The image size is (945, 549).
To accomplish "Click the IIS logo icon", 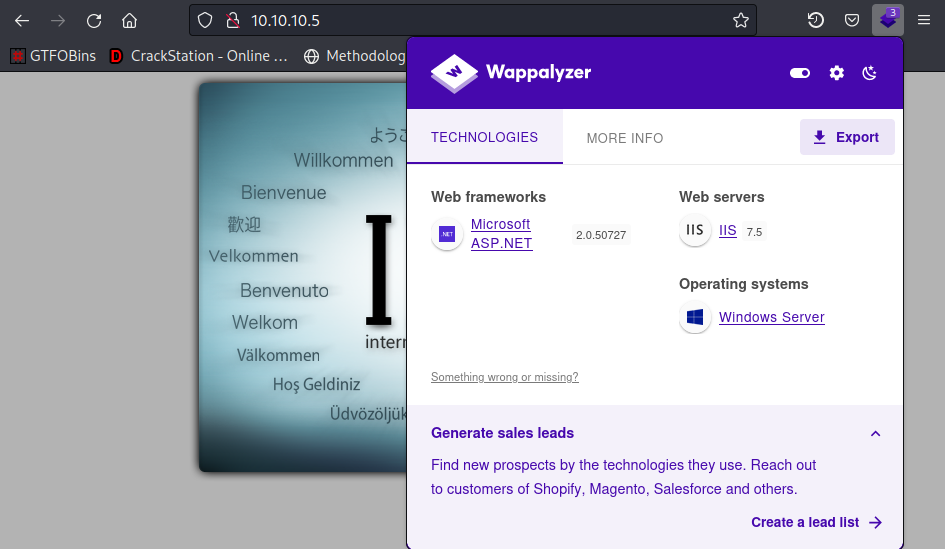I will pyautogui.click(x=695, y=230).
